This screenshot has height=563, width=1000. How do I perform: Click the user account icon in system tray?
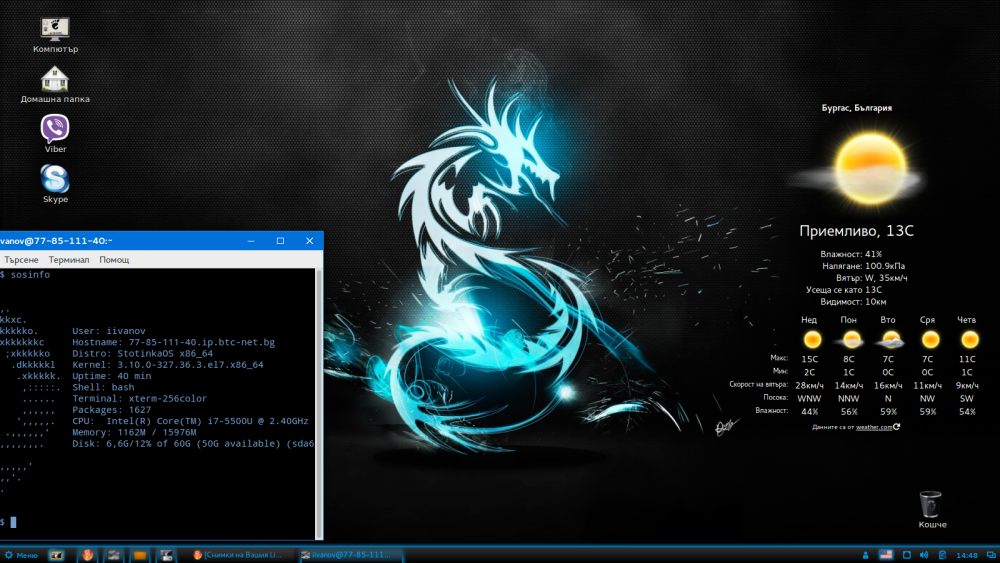click(865, 555)
